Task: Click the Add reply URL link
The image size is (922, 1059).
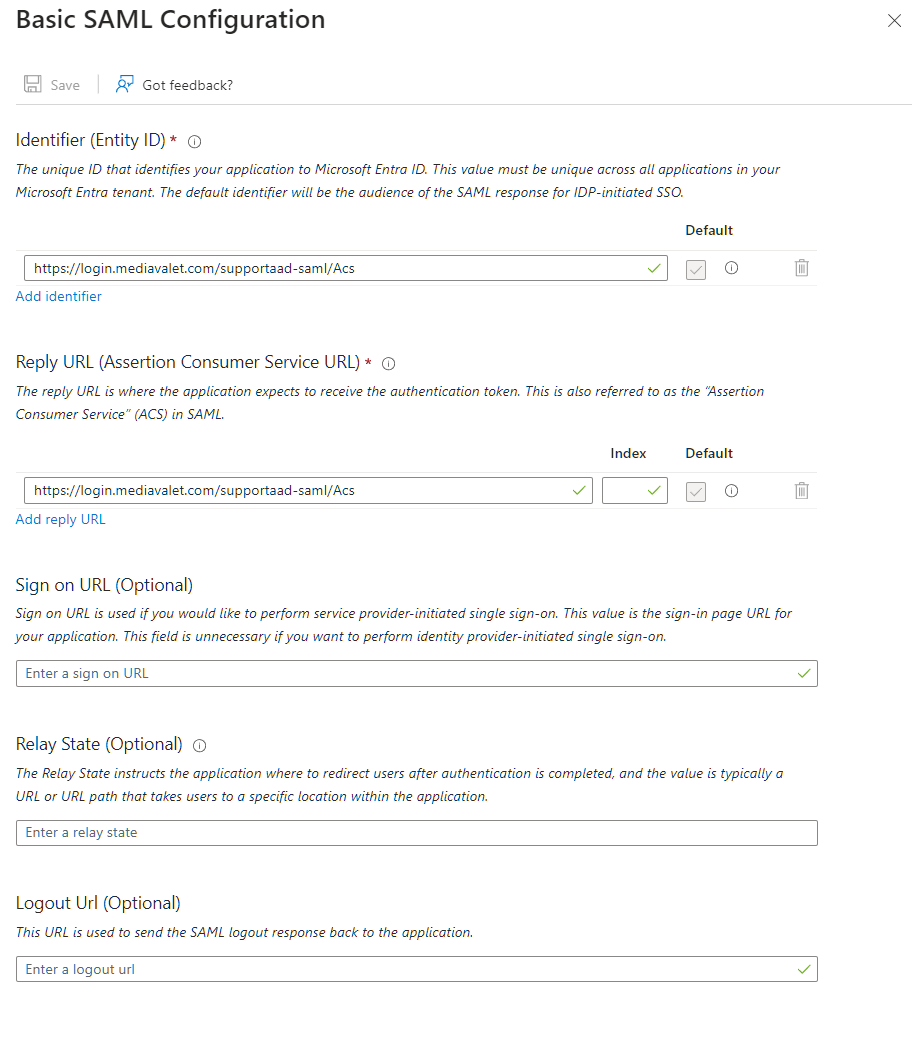Action: coord(60,519)
